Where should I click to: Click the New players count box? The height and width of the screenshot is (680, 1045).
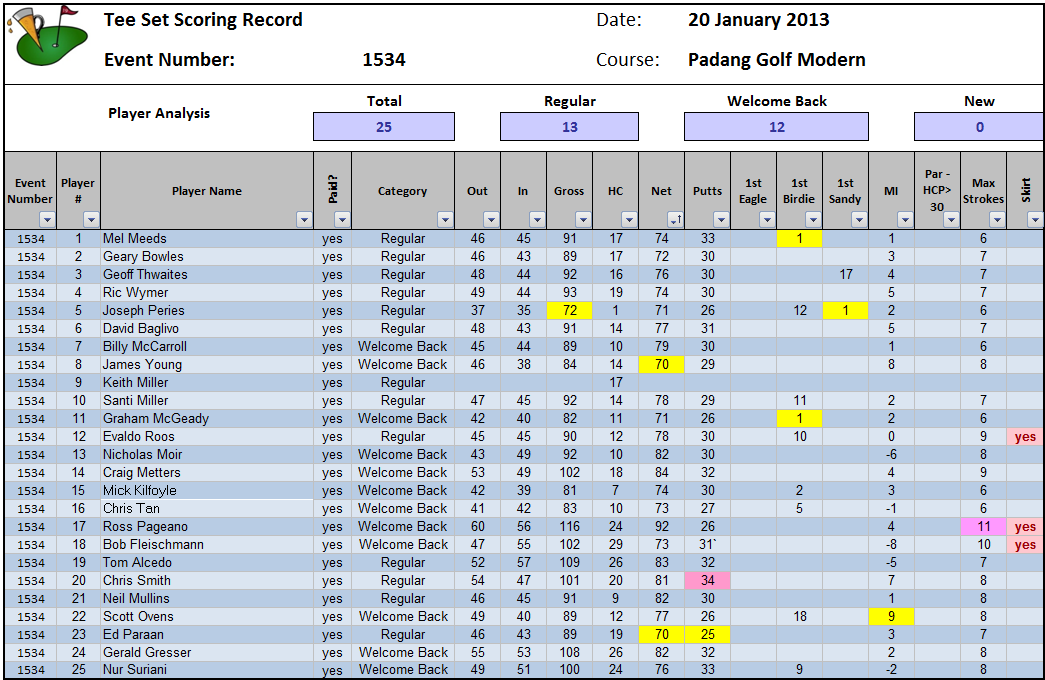(x=978, y=127)
